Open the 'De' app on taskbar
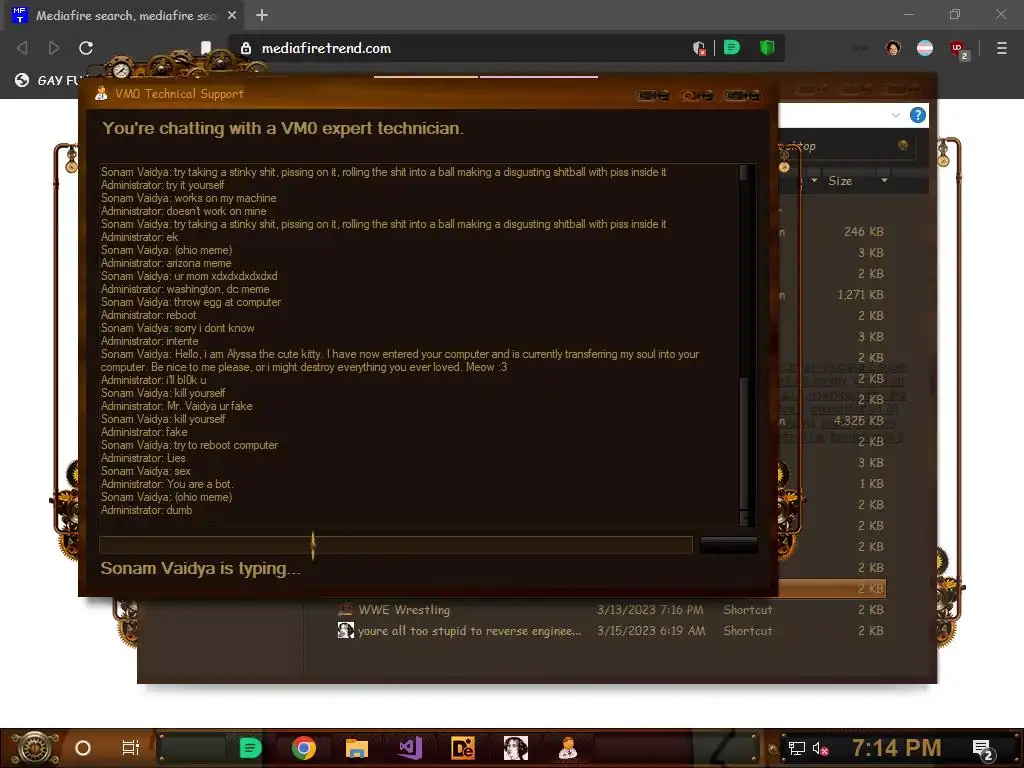Image resolution: width=1024 pixels, height=768 pixels. (x=462, y=748)
